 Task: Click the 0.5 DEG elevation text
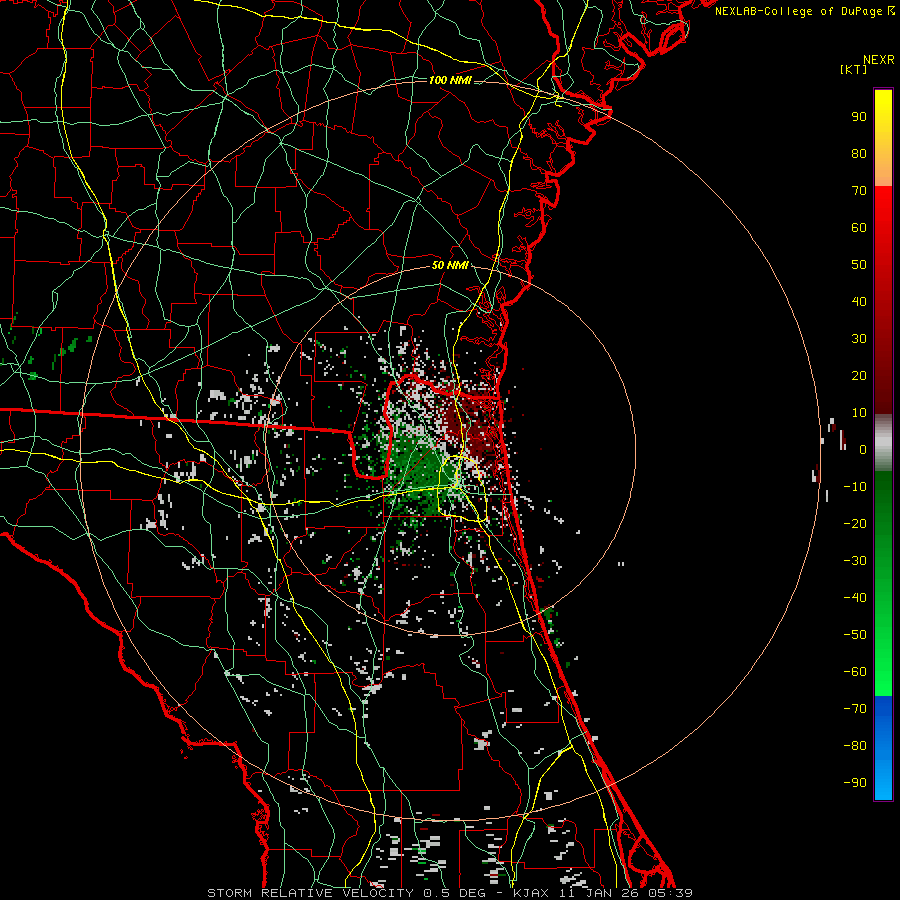455,893
